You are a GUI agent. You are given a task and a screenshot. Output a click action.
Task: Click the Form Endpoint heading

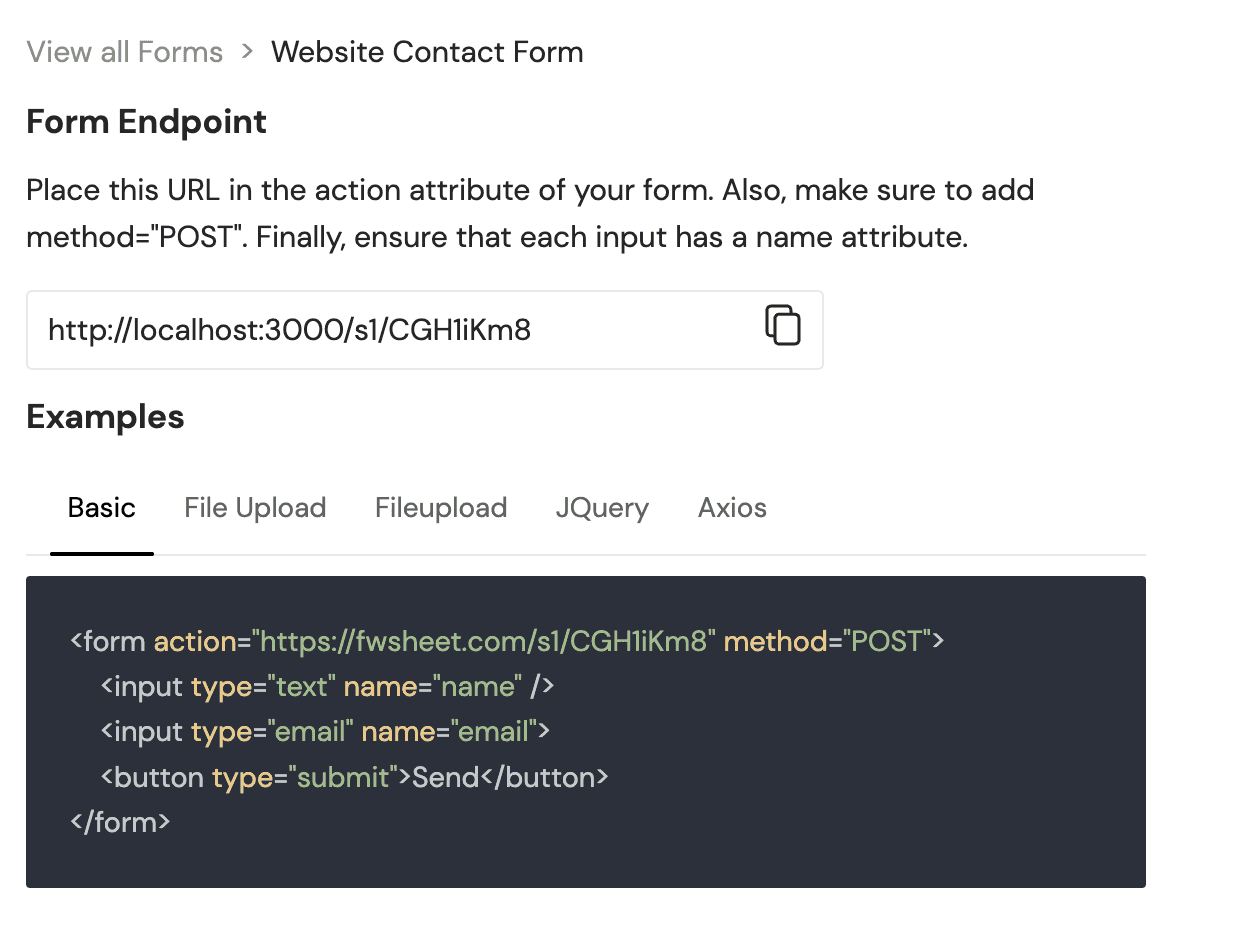[x=146, y=122]
